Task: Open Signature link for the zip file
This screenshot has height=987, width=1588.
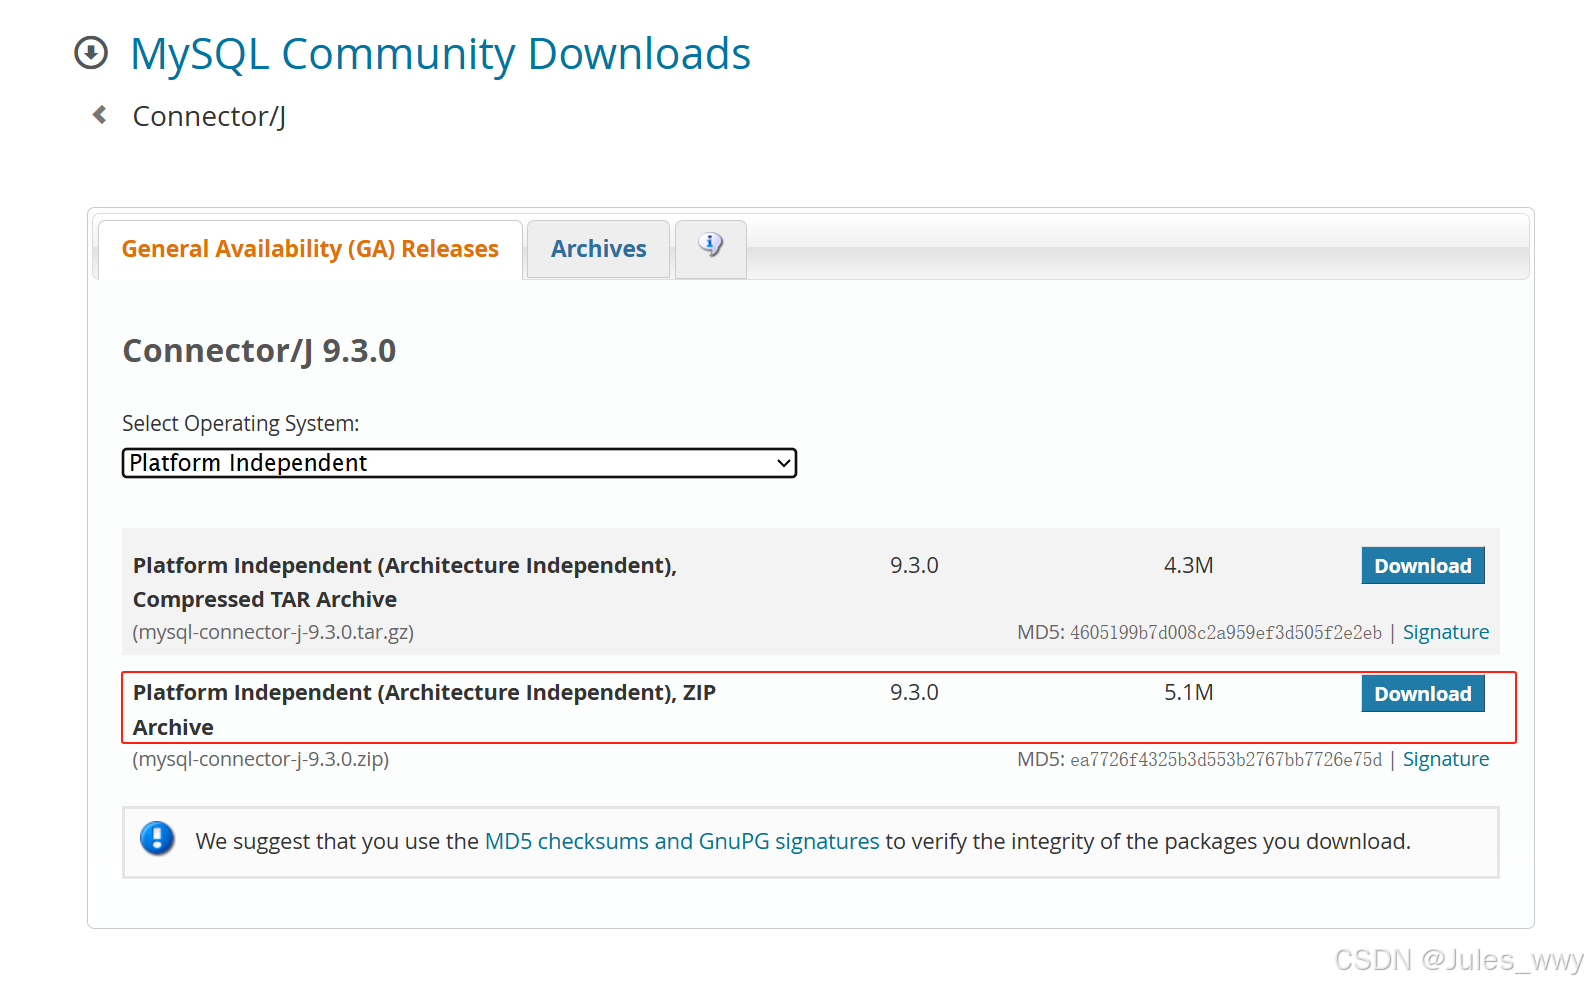Action: coord(1445,759)
